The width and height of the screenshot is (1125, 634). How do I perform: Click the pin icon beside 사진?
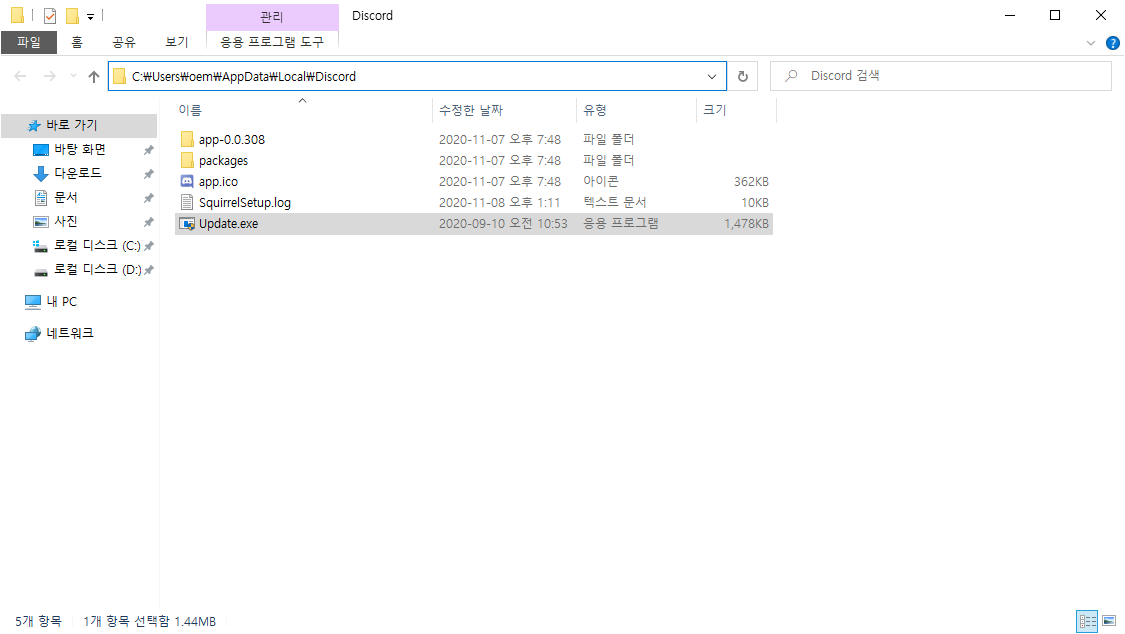149,222
